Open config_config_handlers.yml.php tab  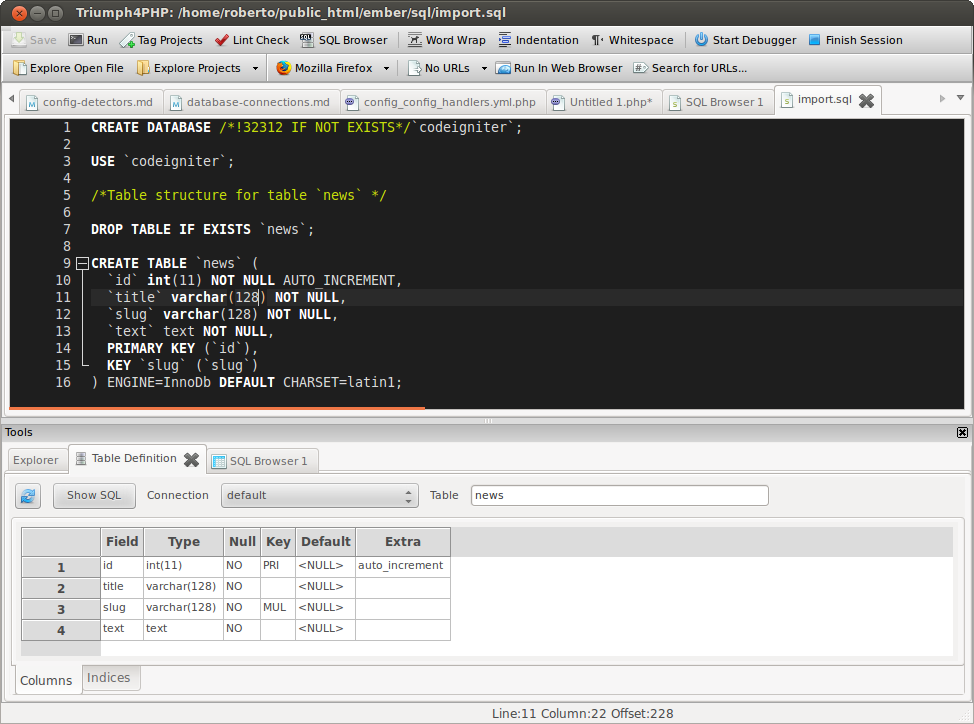(x=442, y=102)
